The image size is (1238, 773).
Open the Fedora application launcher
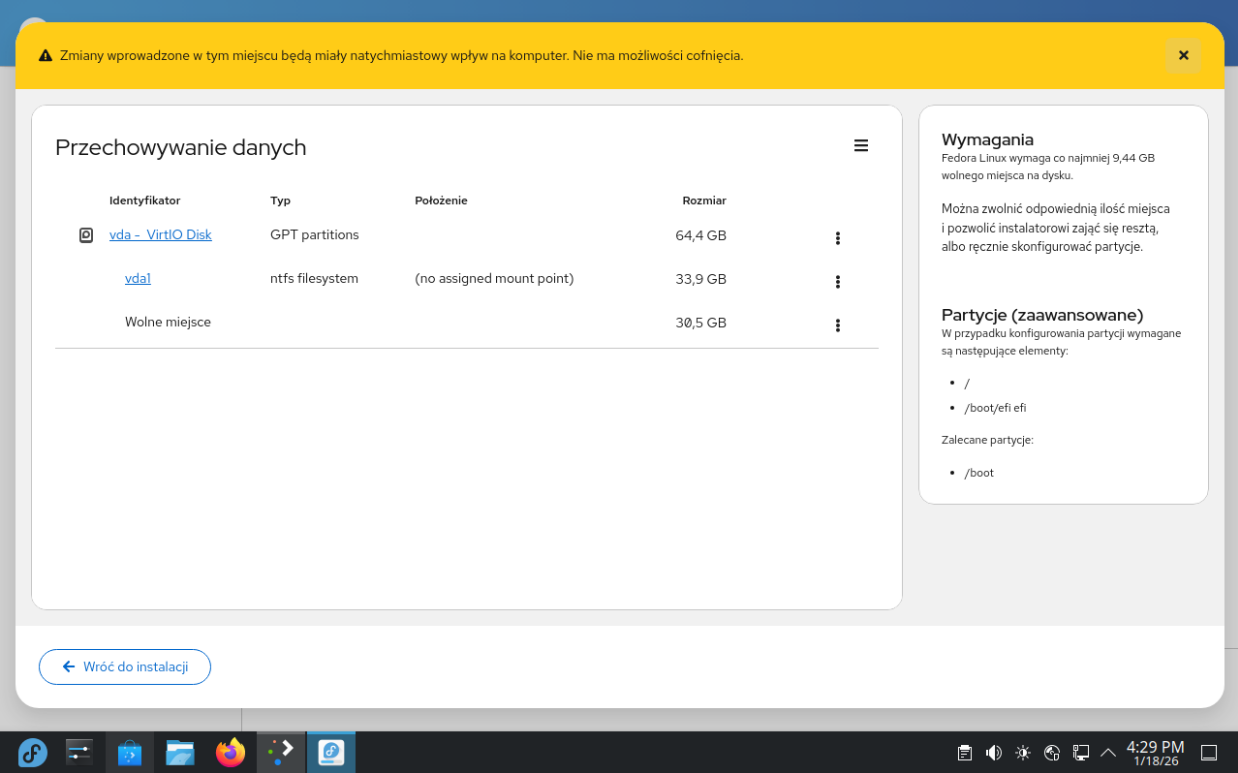point(32,752)
